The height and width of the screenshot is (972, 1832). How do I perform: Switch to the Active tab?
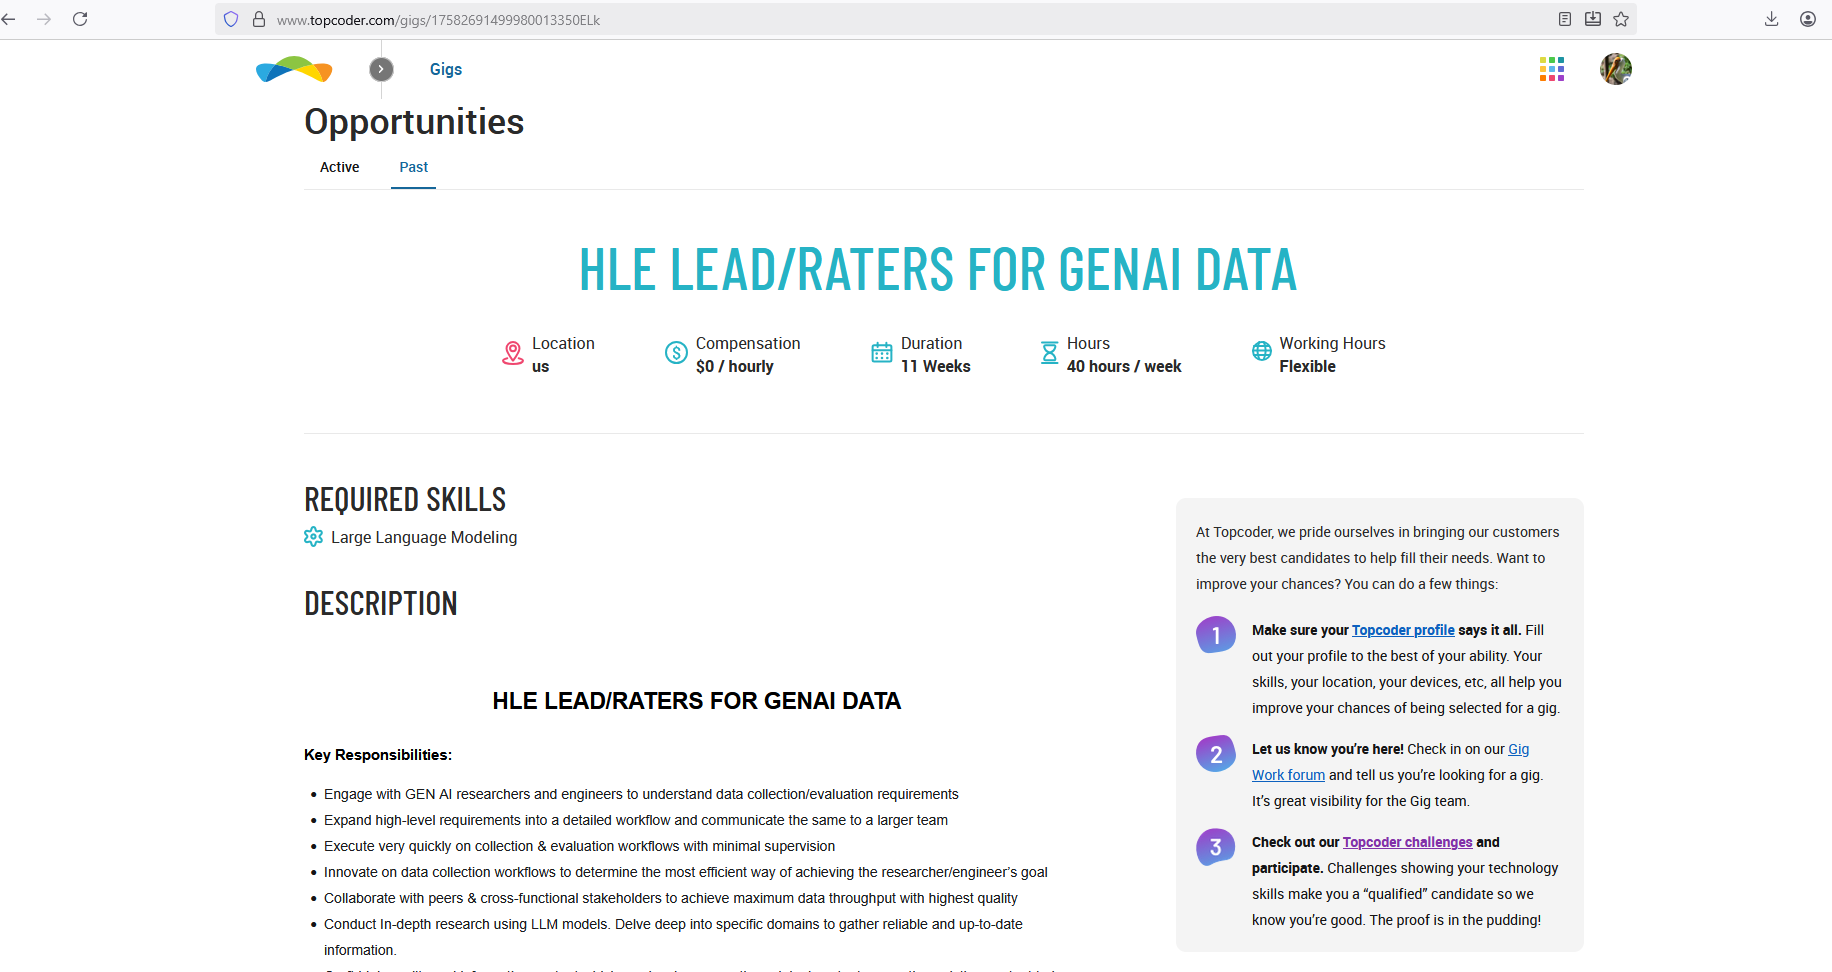point(339,167)
